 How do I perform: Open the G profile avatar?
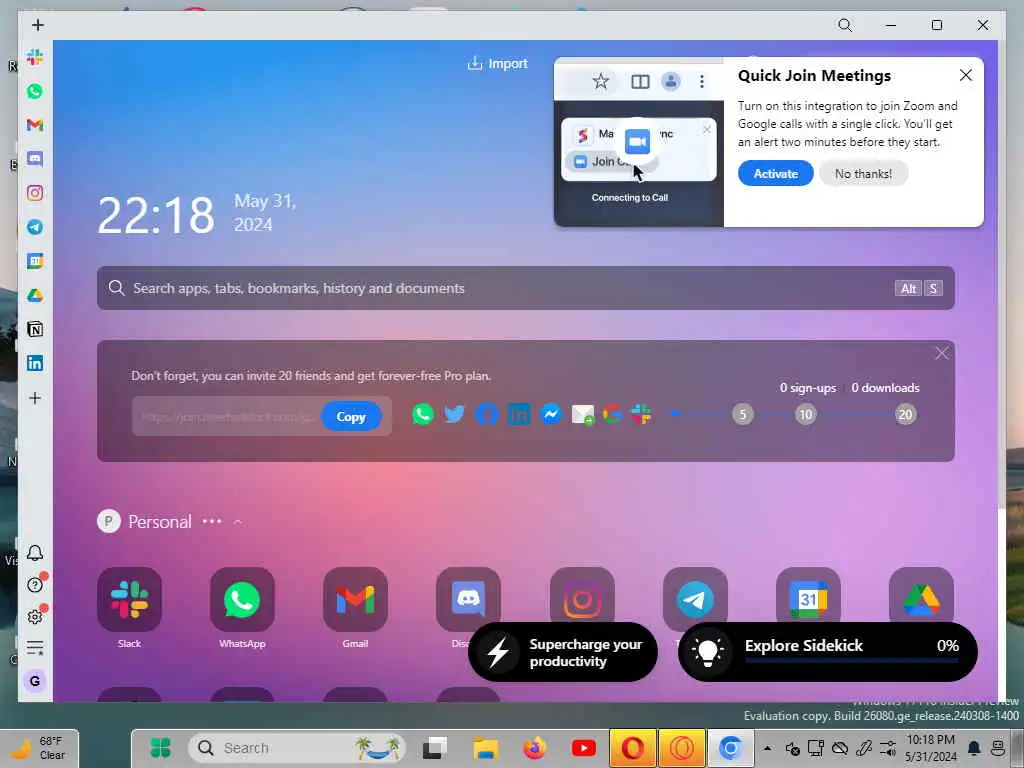click(x=35, y=681)
